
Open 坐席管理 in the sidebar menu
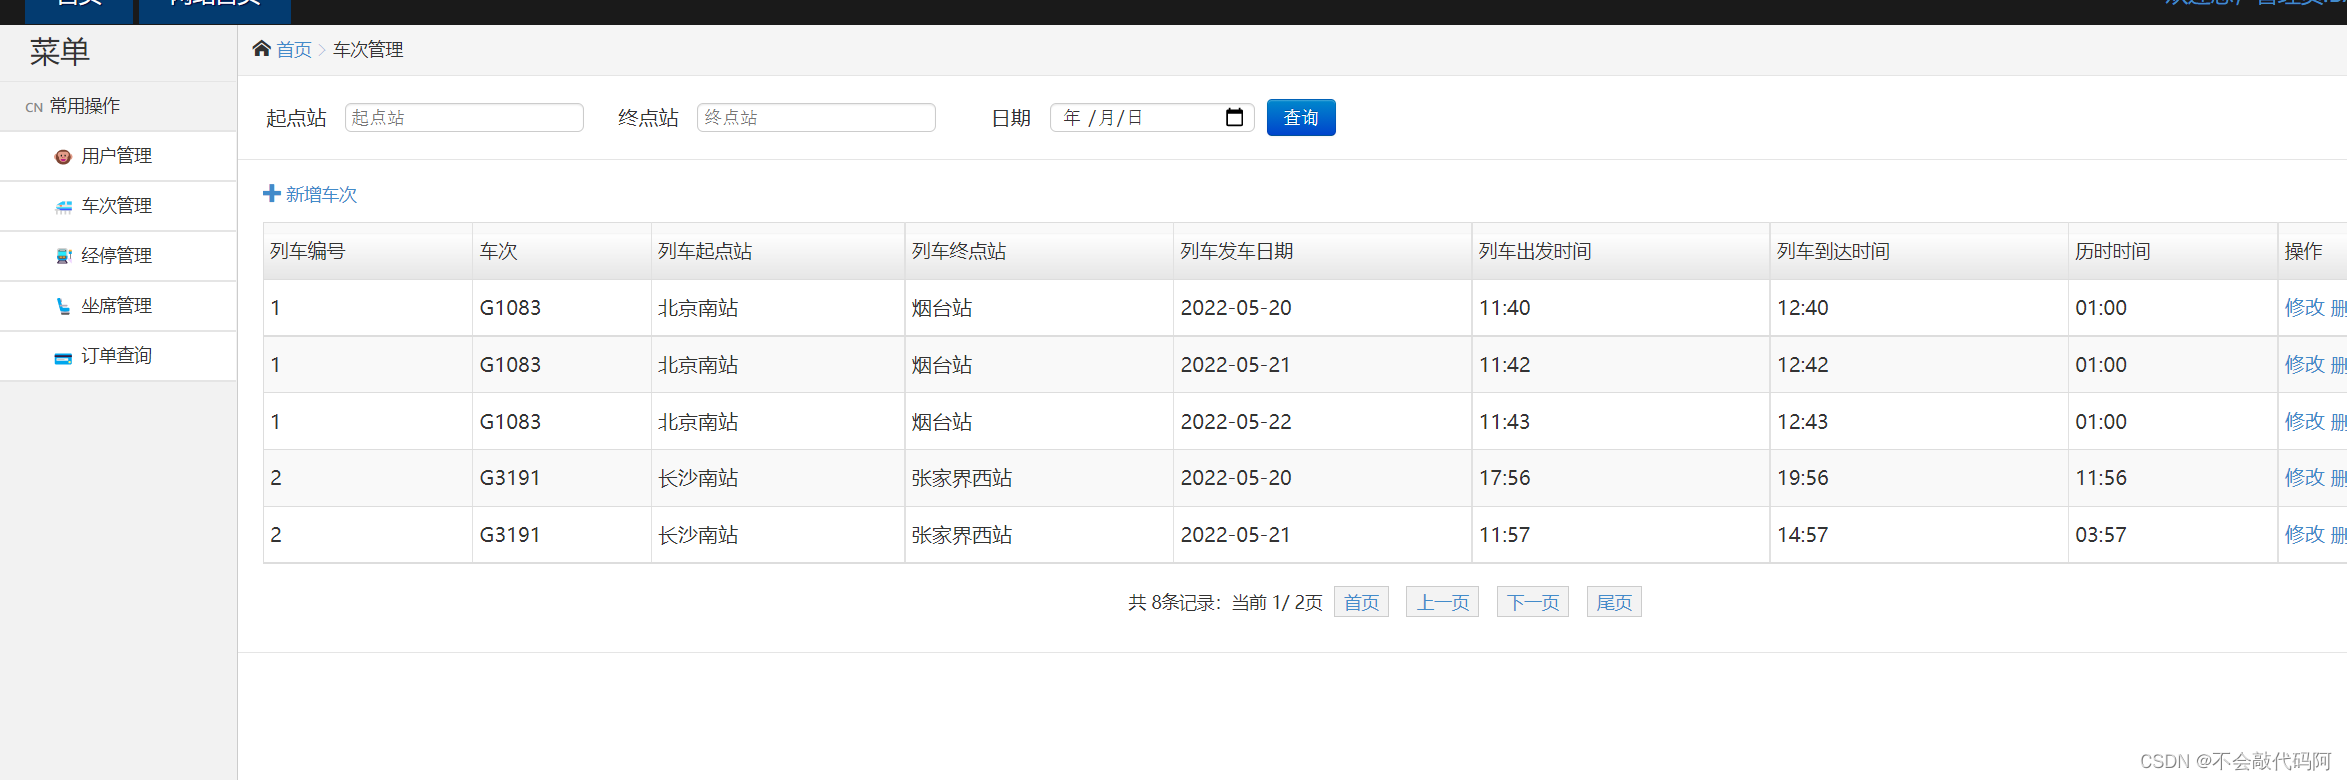coord(118,306)
